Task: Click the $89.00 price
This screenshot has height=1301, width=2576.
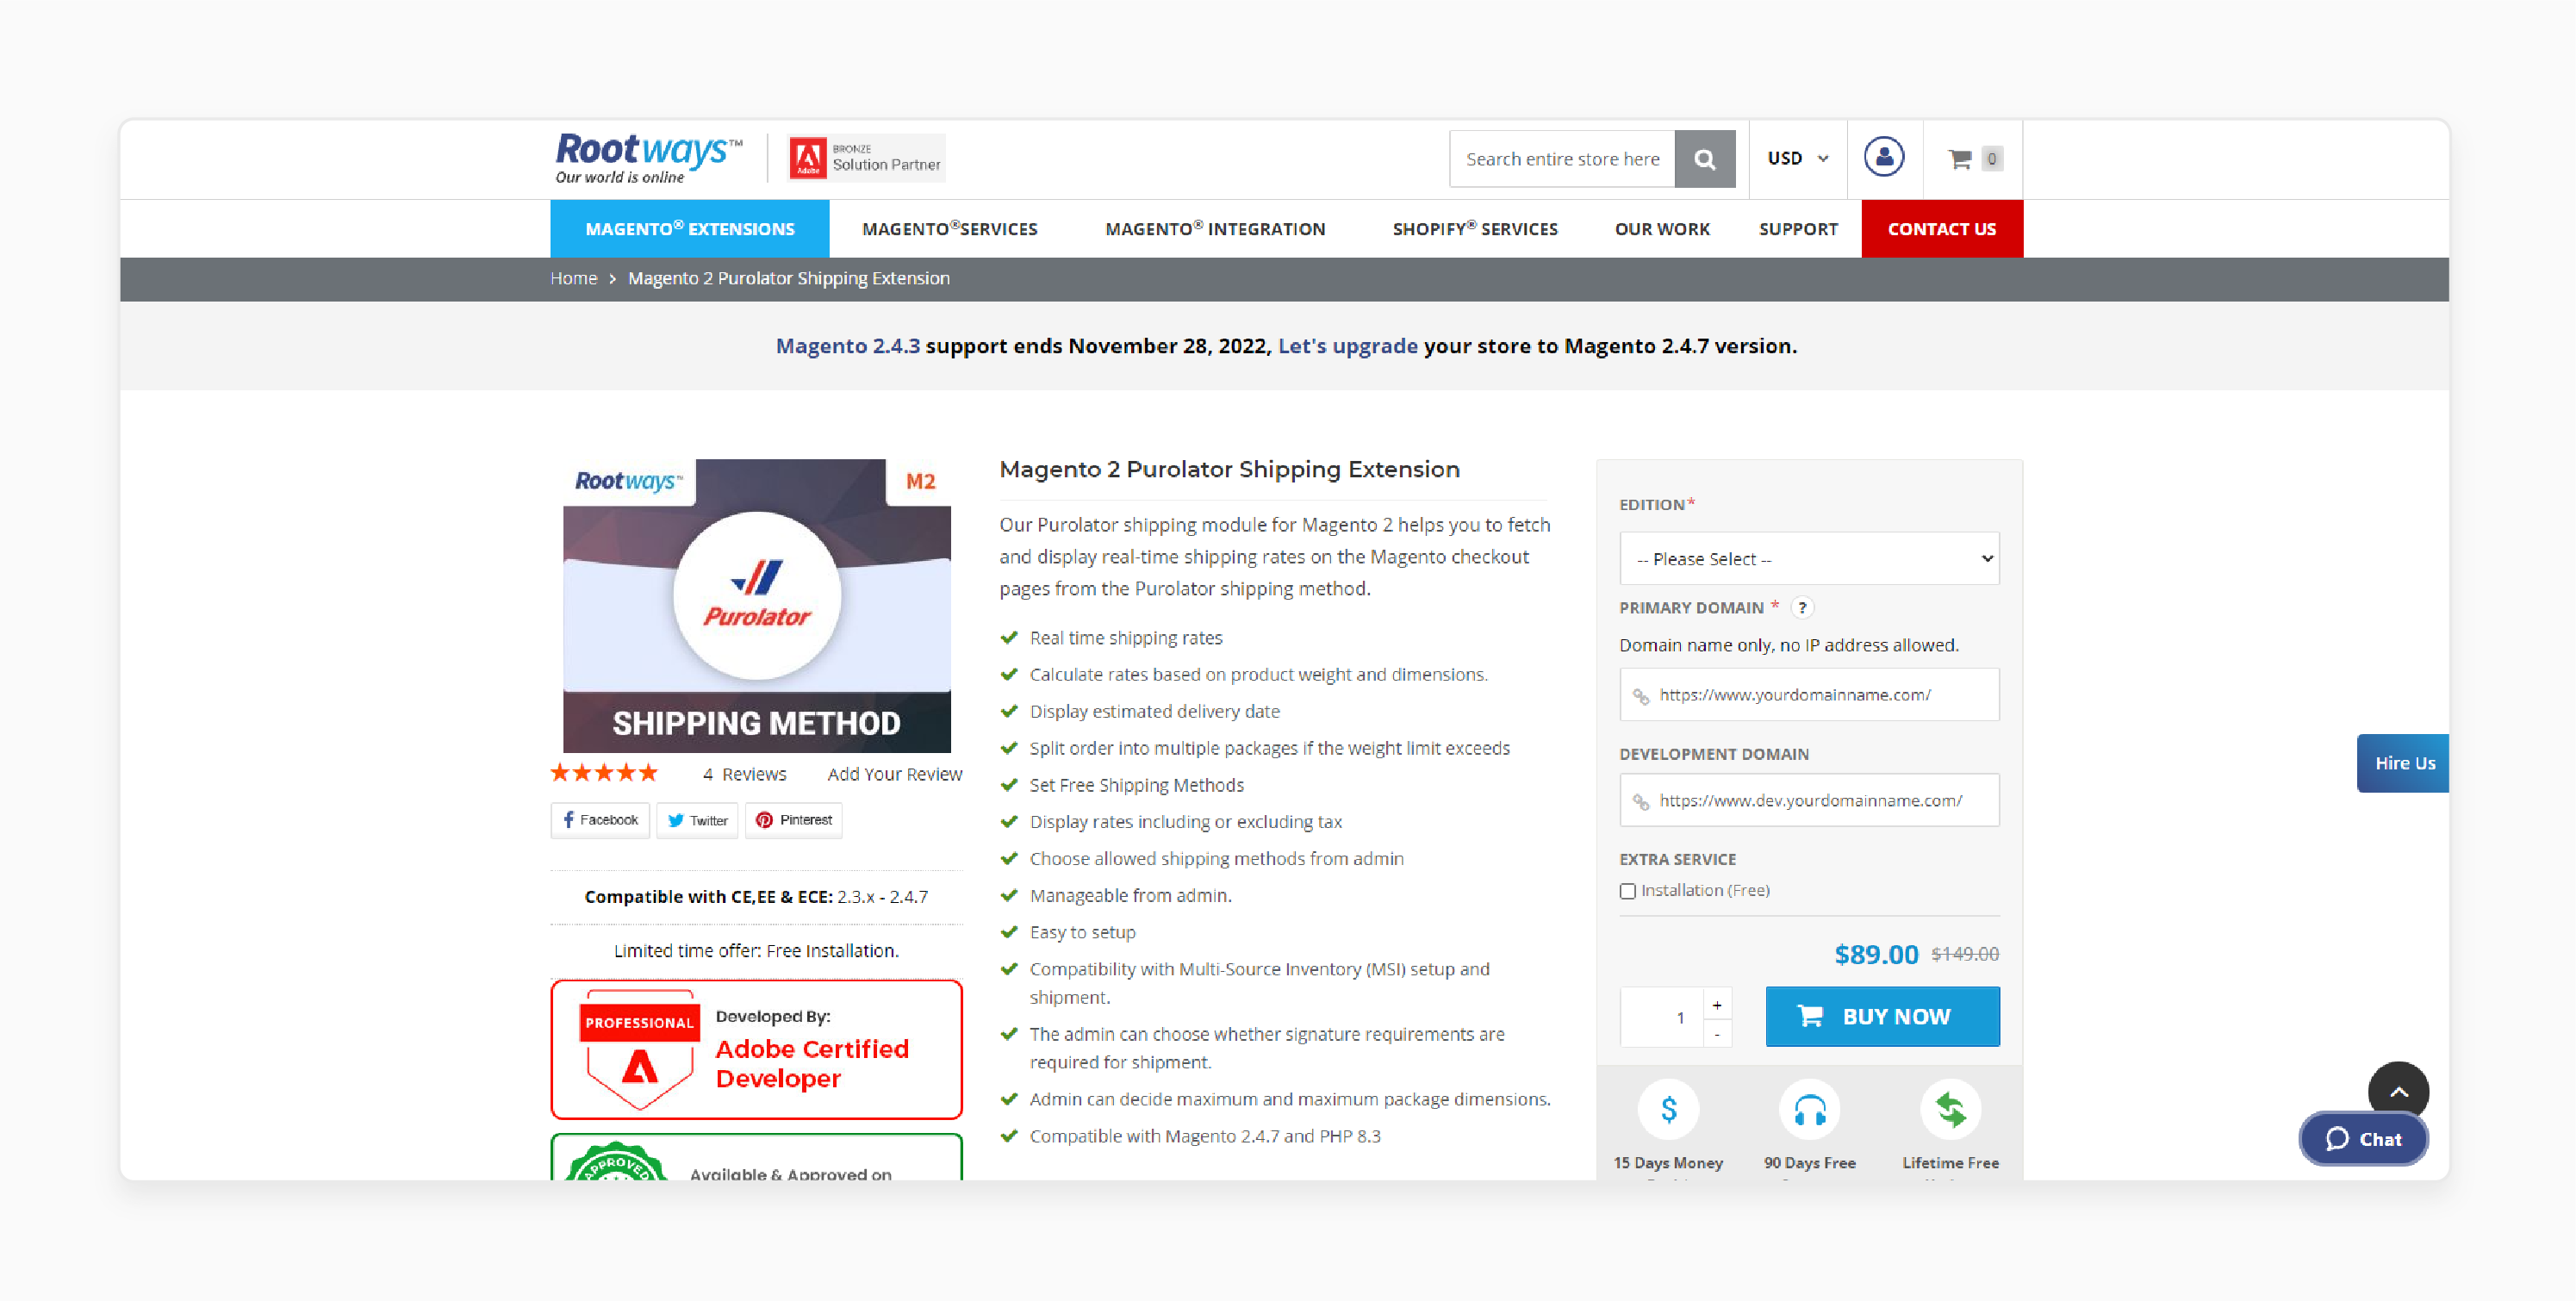Action: pos(1876,954)
